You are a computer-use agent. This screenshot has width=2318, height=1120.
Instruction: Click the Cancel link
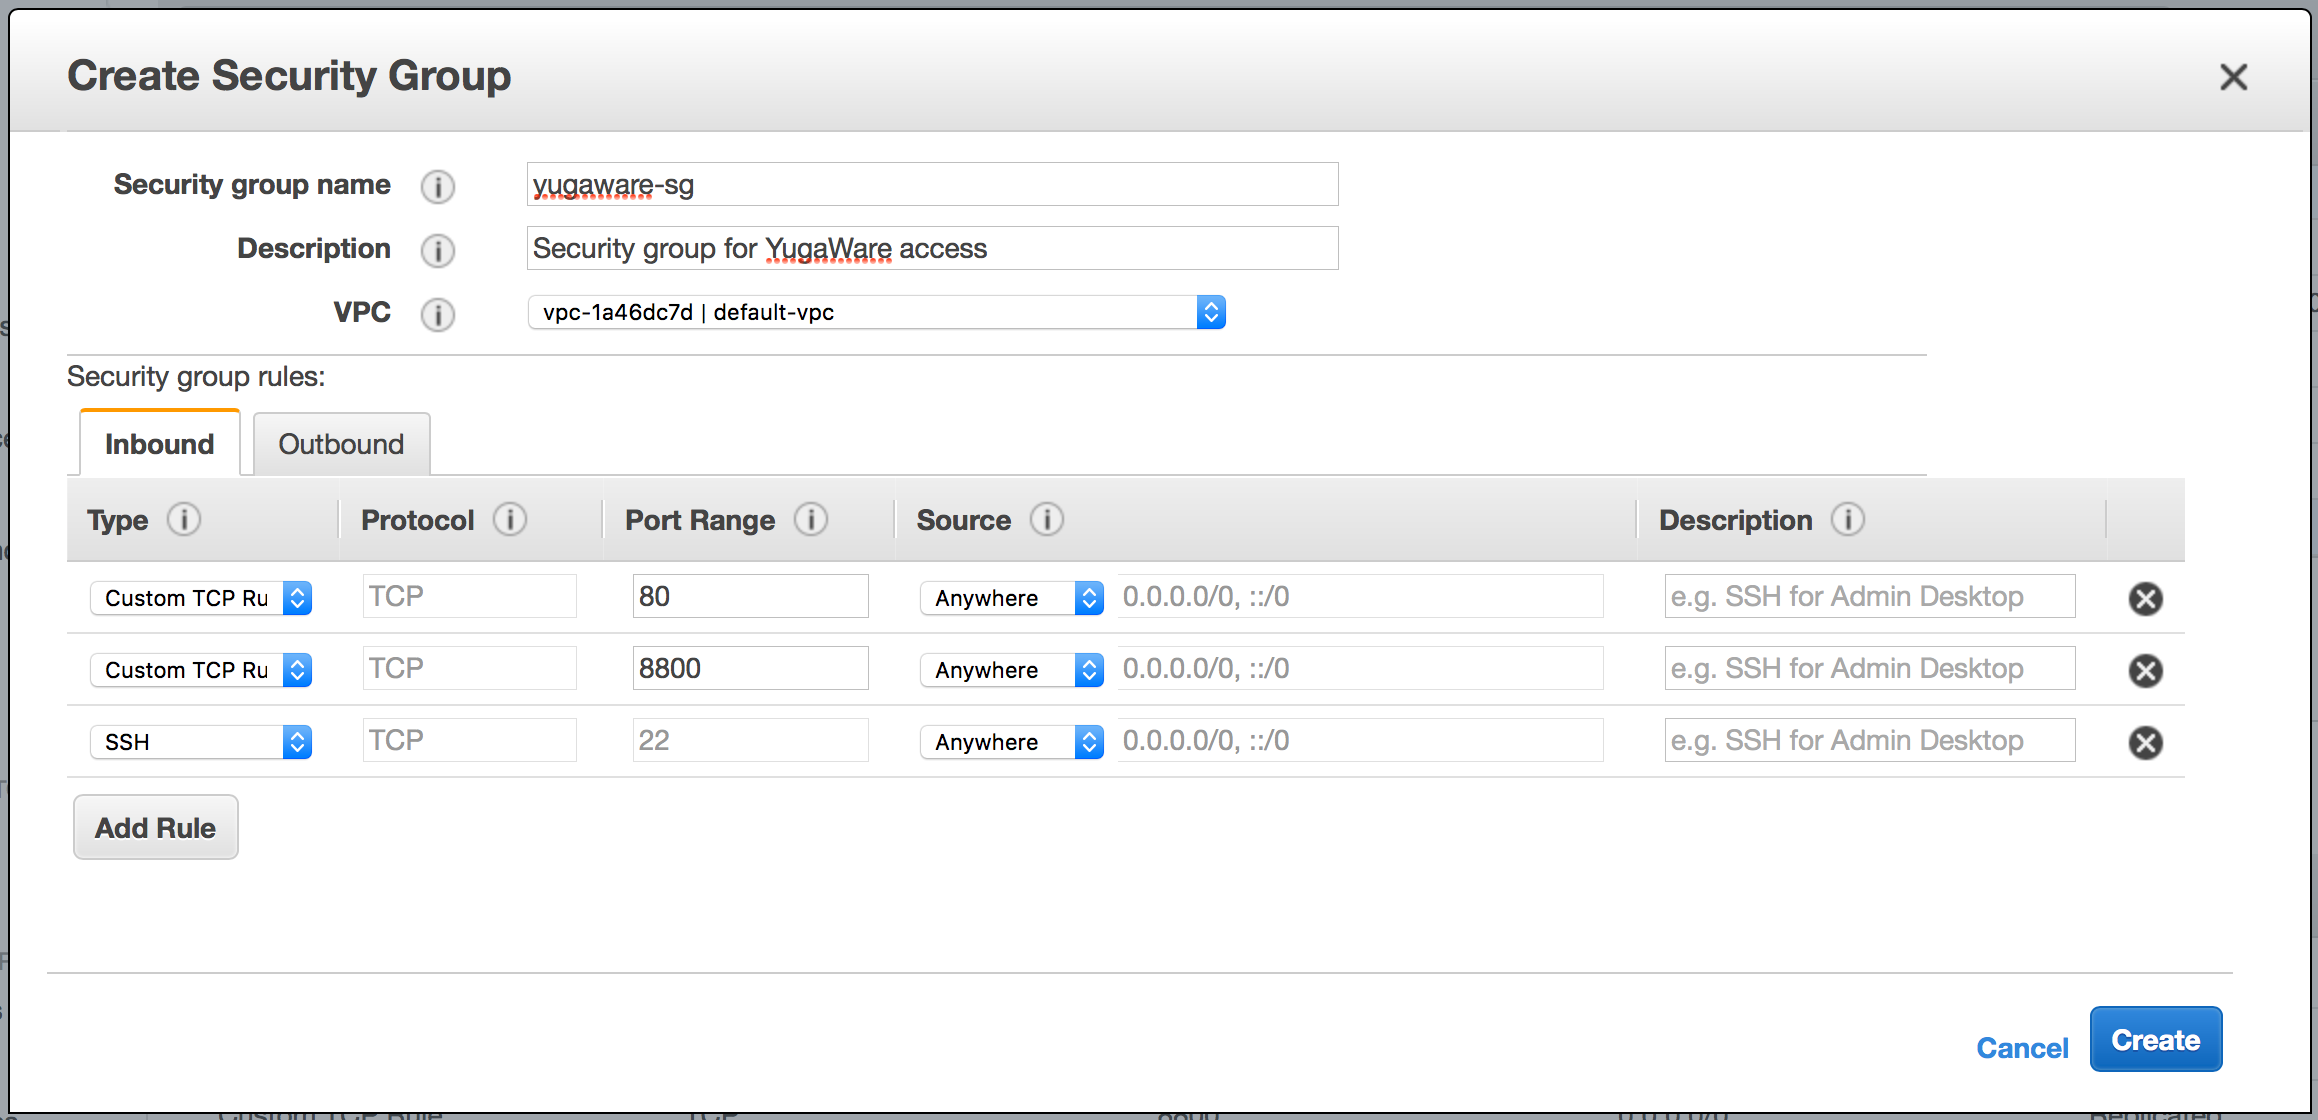(x=2022, y=1047)
